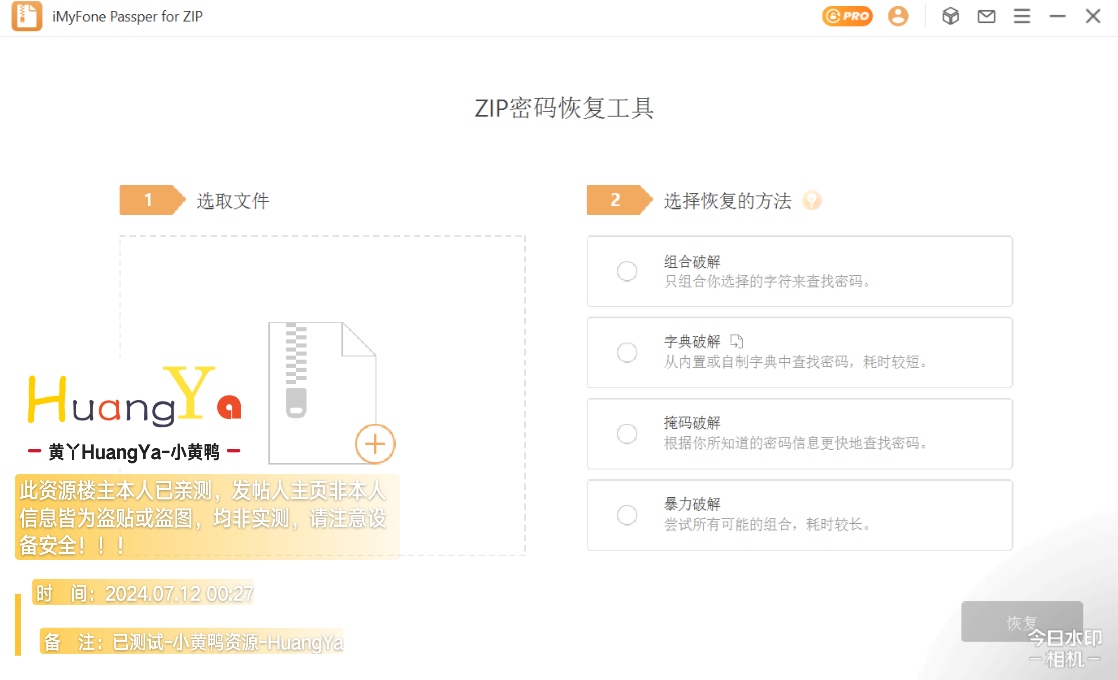Open the mail feedback envelope icon
The width and height of the screenshot is (1118, 680).
(x=987, y=16)
